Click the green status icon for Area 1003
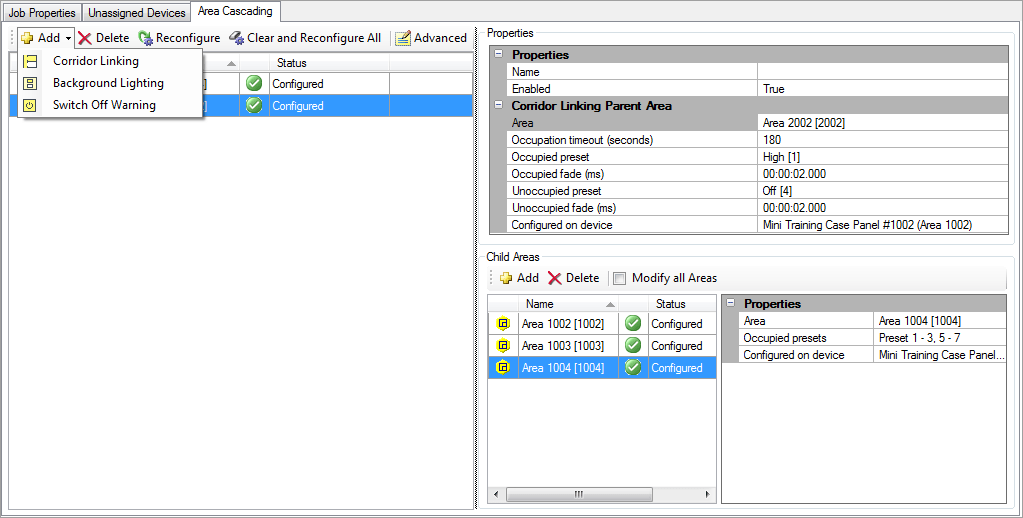 tap(633, 346)
